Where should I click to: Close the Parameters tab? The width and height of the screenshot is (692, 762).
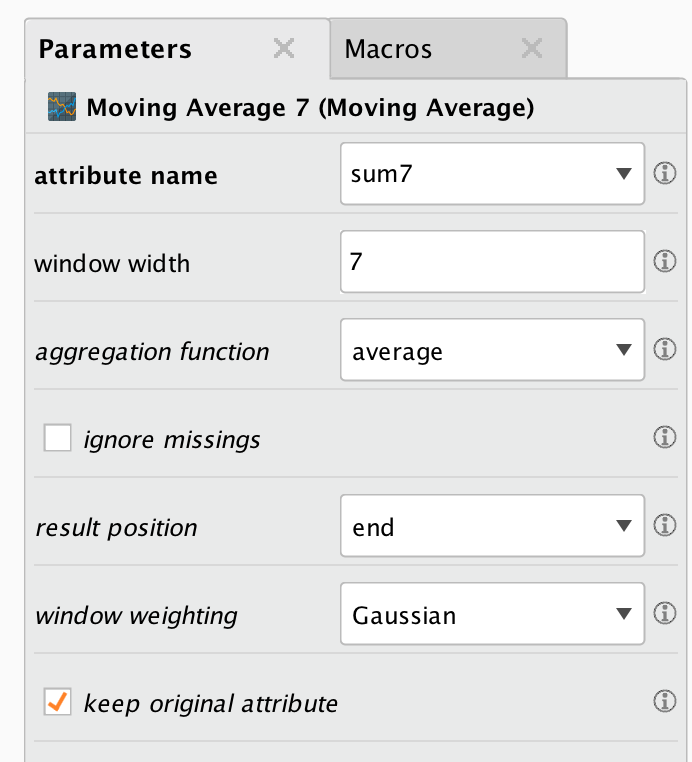284,49
